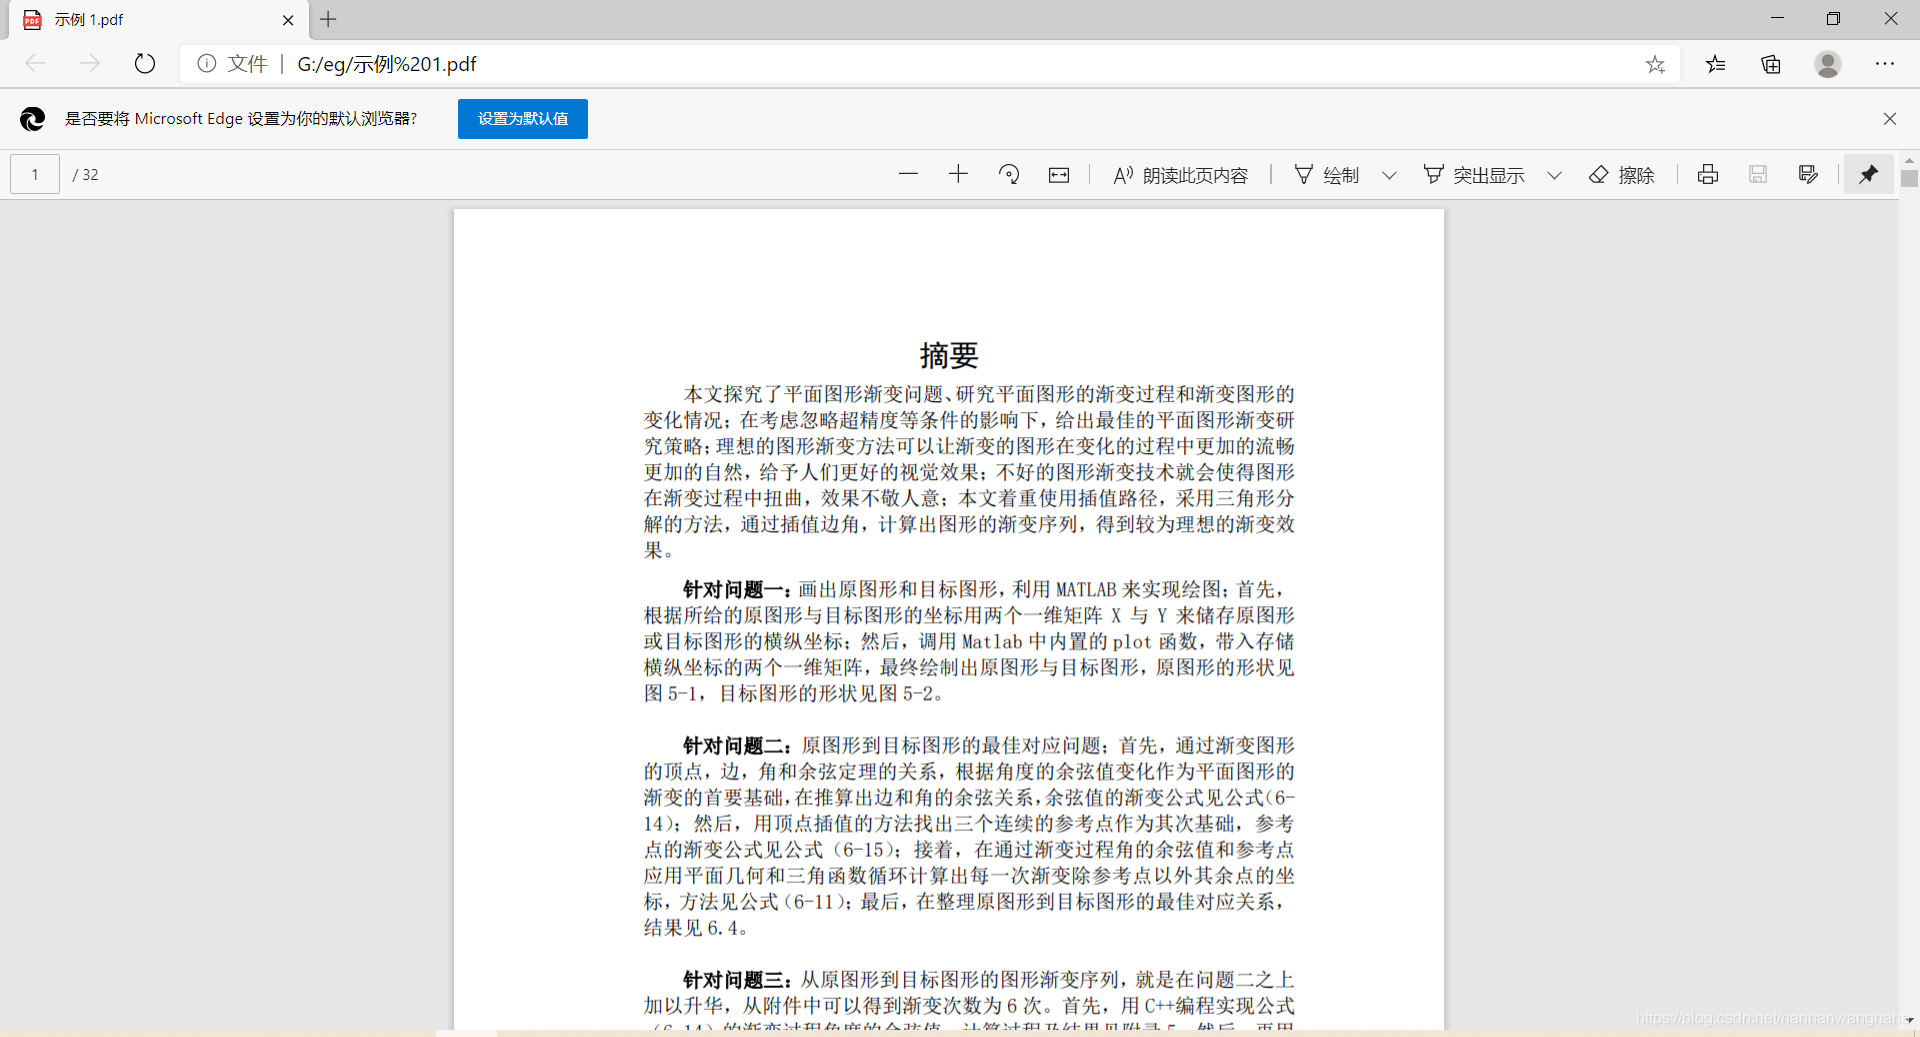1920x1037 pixels.
Task: Select the 绘制 (draw) tool
Action: click(x=1327, y=175)
